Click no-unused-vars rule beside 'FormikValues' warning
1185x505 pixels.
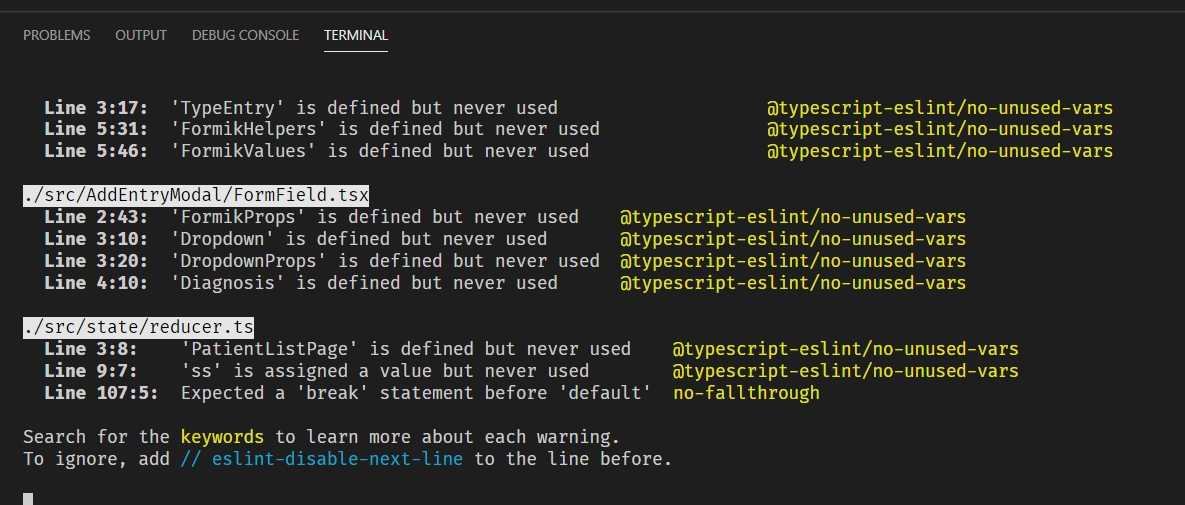(940, 151)
